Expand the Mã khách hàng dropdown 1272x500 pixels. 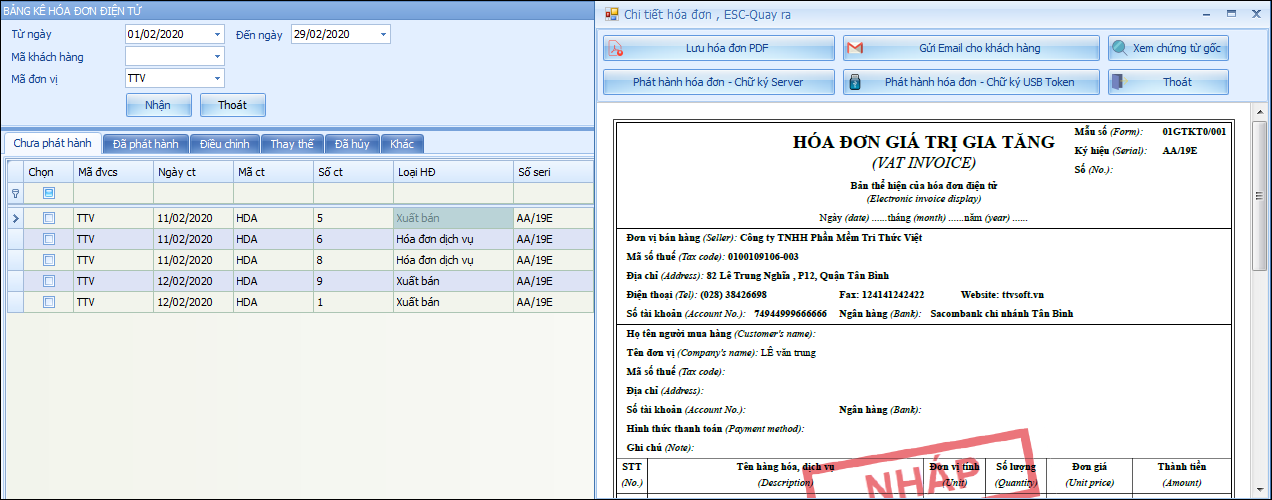click(x=217, y=56)
